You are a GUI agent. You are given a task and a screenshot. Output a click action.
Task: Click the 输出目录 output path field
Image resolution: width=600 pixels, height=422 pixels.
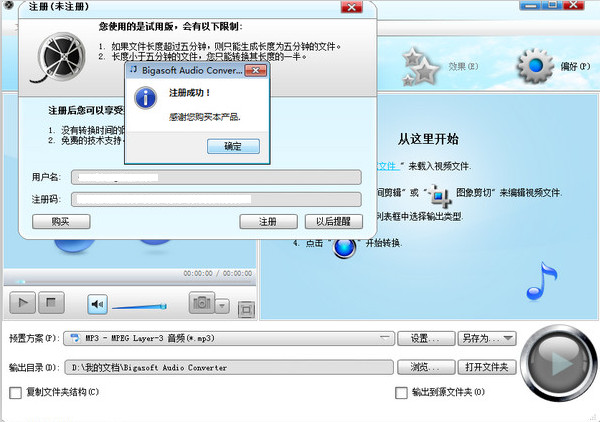click(x=228, y=367)
